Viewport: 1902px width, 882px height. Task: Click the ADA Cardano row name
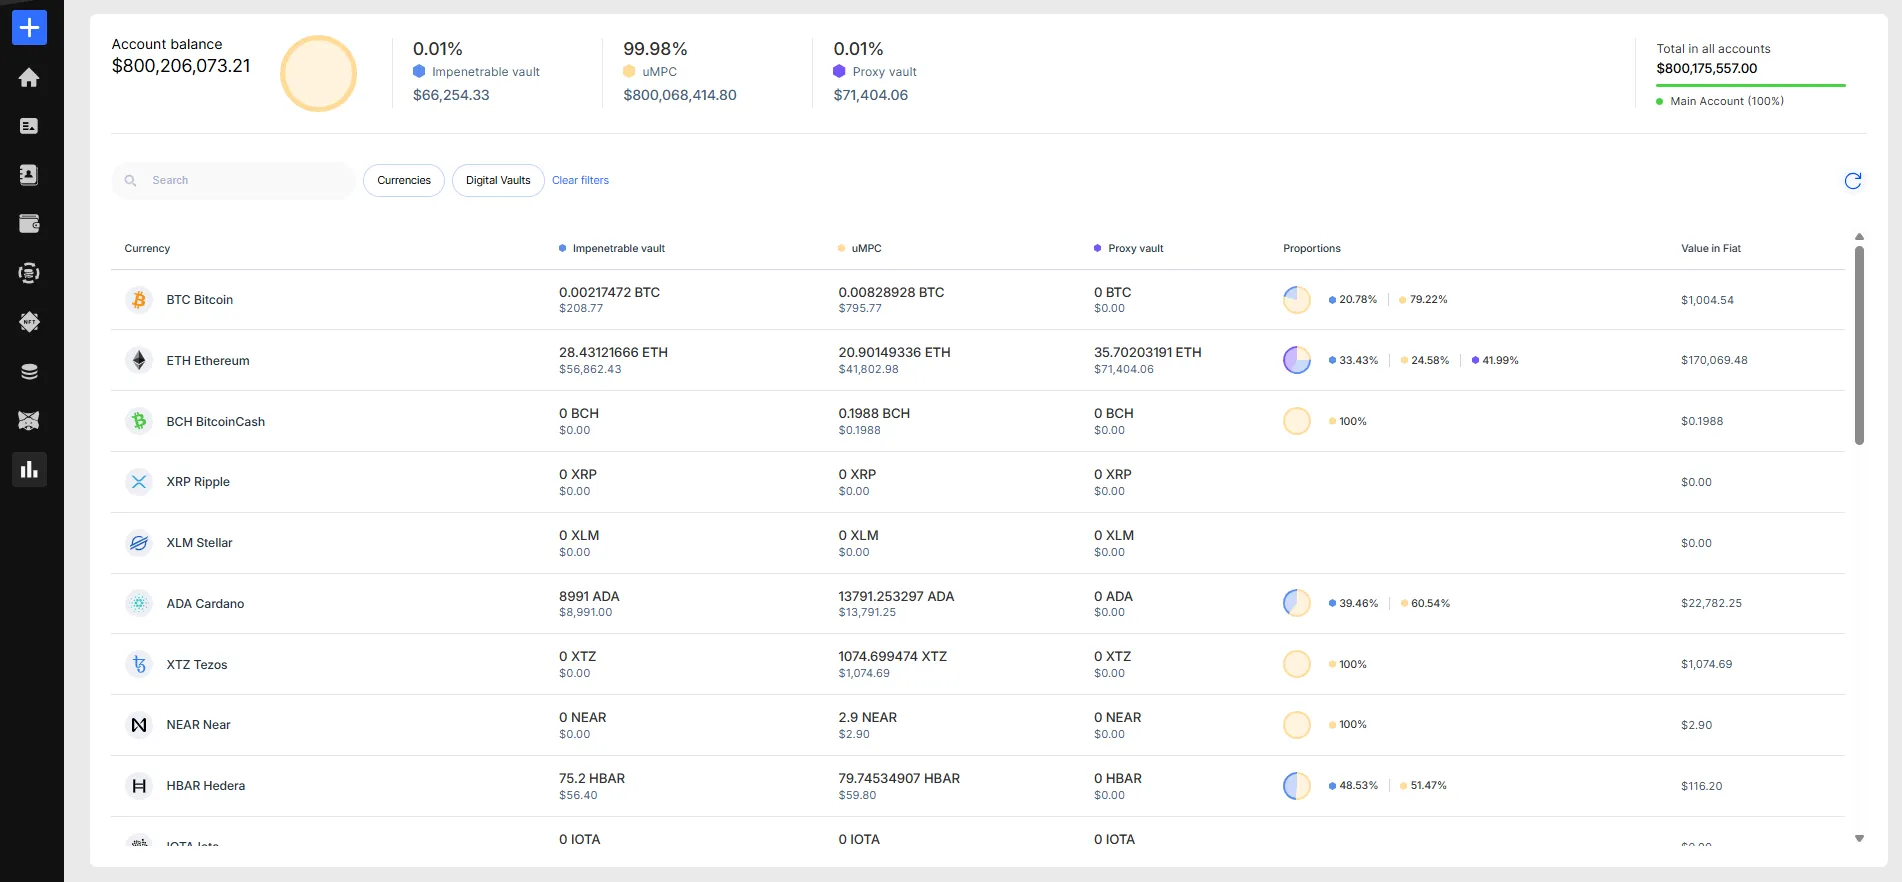pyautogui.click(x=205, y=604)
